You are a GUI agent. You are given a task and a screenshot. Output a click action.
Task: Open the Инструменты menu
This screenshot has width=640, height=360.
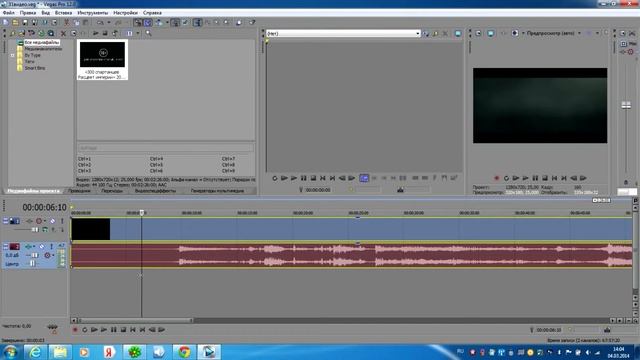coord(93,13)
